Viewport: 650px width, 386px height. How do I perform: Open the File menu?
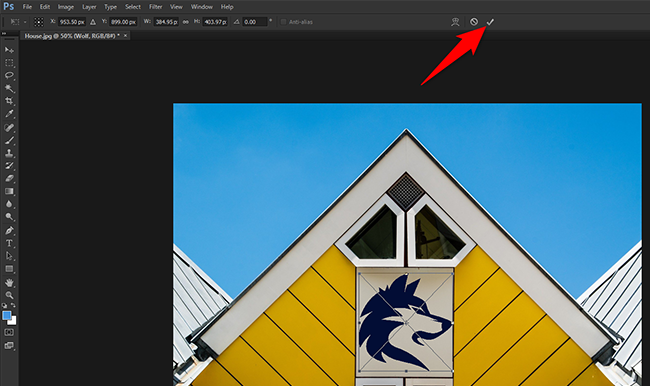(27, 7)
